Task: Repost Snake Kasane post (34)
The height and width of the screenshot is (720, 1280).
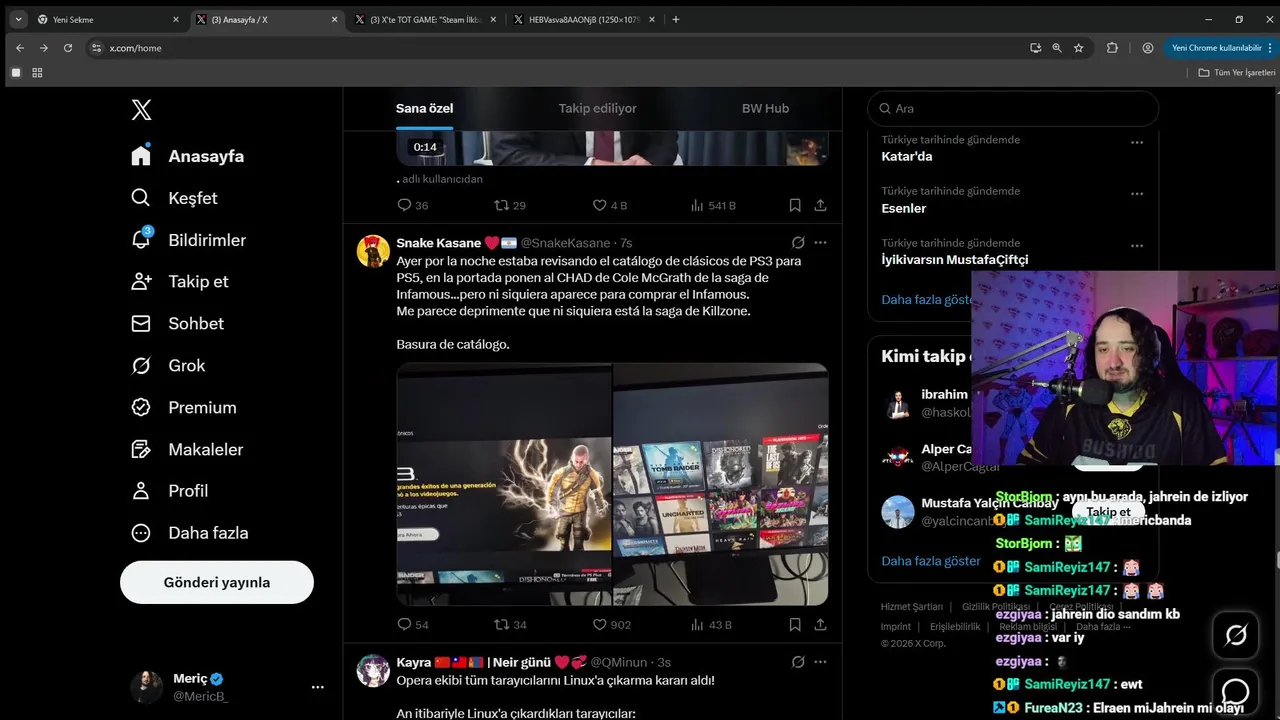Action: coord(510,625)
